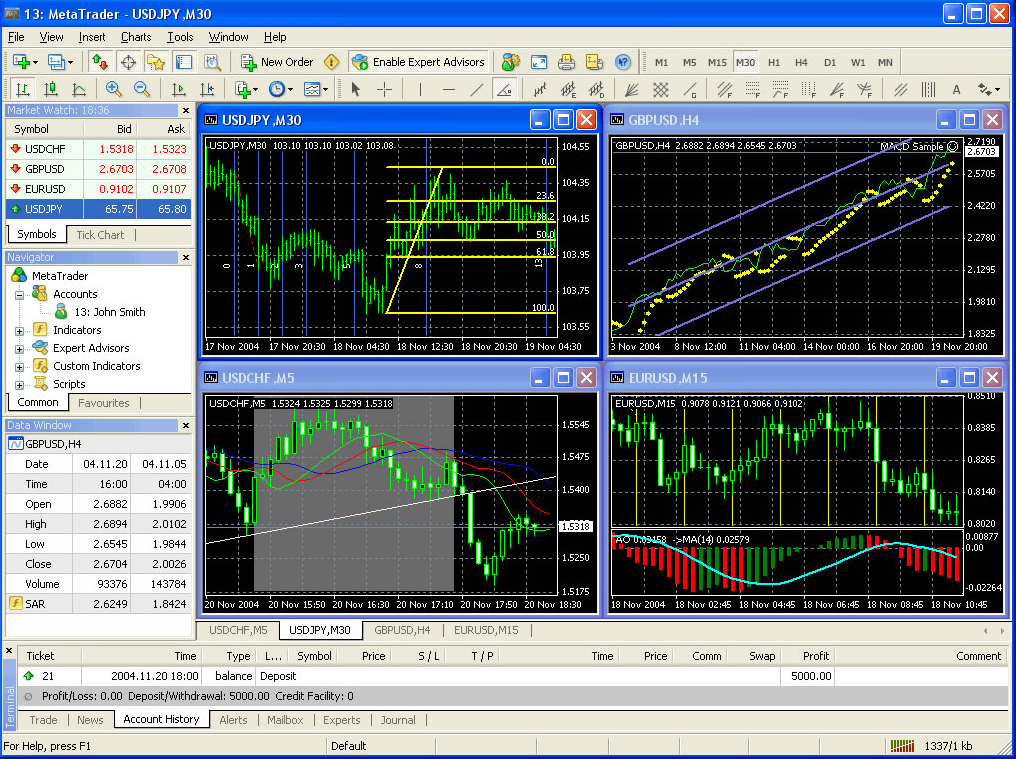Viewport: 1016px width, 759px height.
Task: Select the Trendline drawing tool
Action: click(476, 89)
